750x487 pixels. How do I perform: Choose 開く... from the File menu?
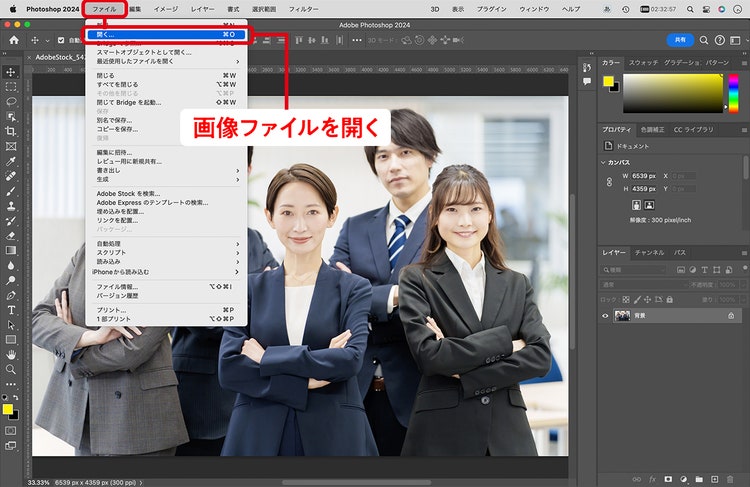click(166, 34)
